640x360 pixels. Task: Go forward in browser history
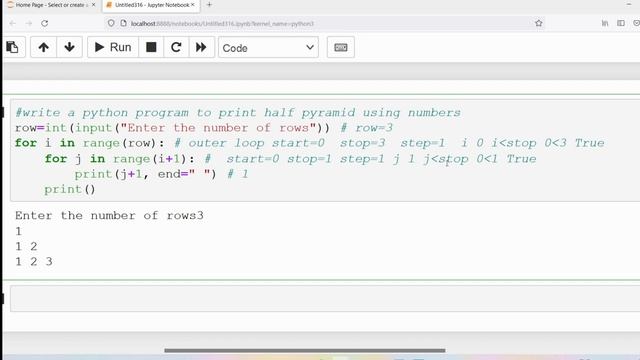[x=29, y=23]
